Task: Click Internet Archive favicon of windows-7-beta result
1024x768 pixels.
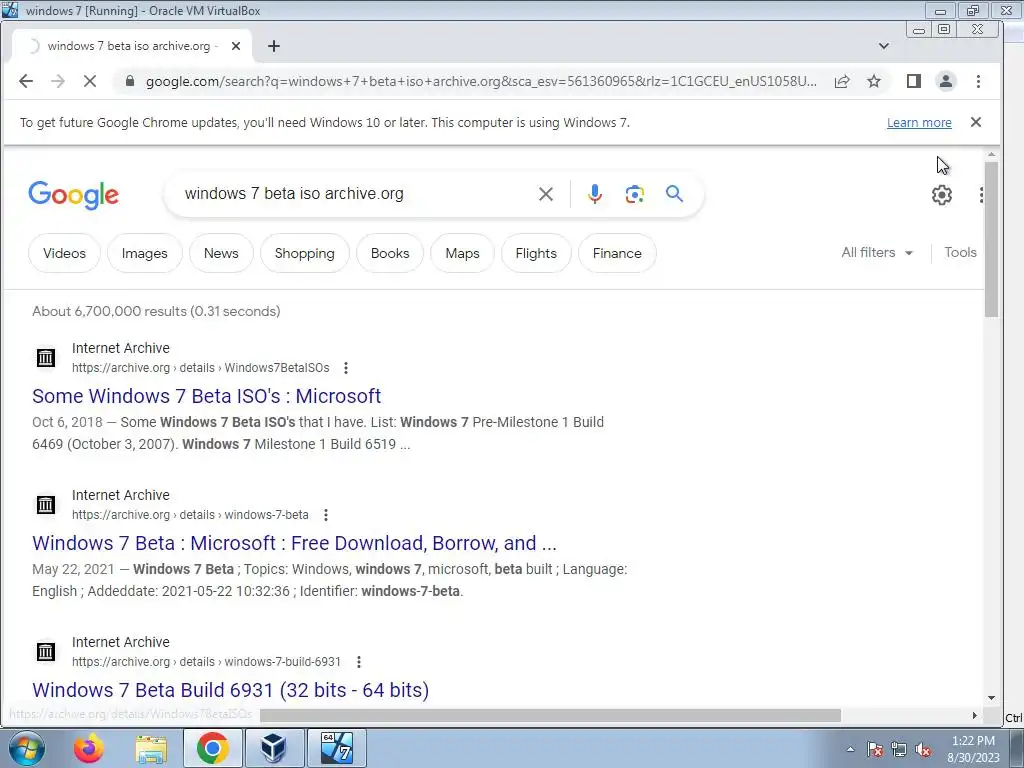Action: click(46, 504)
